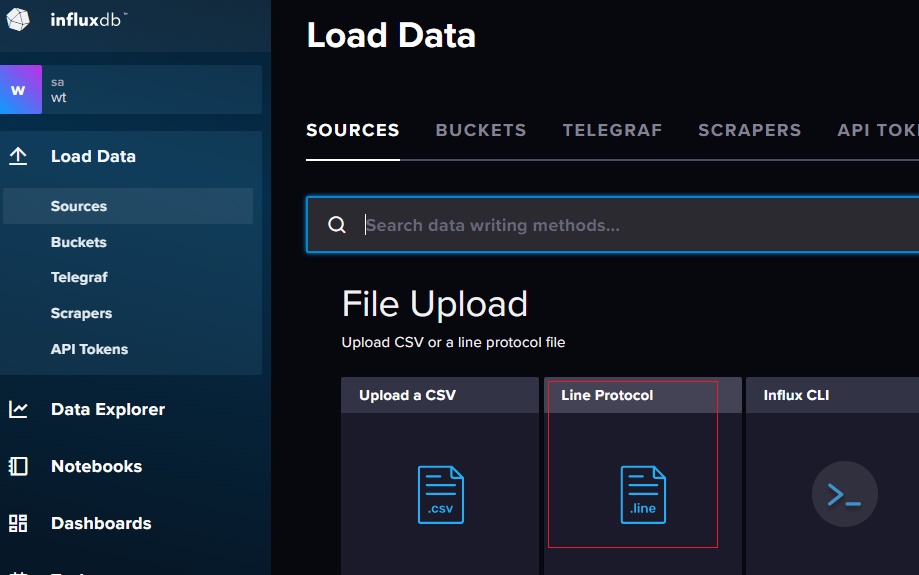Switch to the SCRAPERS tab
Viewport: 919px width, 575px height.
pyautogui.click(x=750, y=130)
